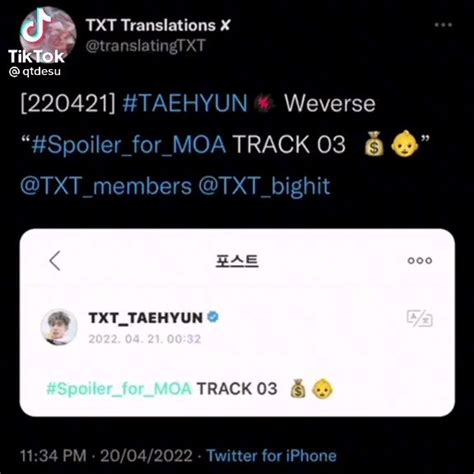
Task: Open the @translatingTXT handle
Action: tap(145, 46)
